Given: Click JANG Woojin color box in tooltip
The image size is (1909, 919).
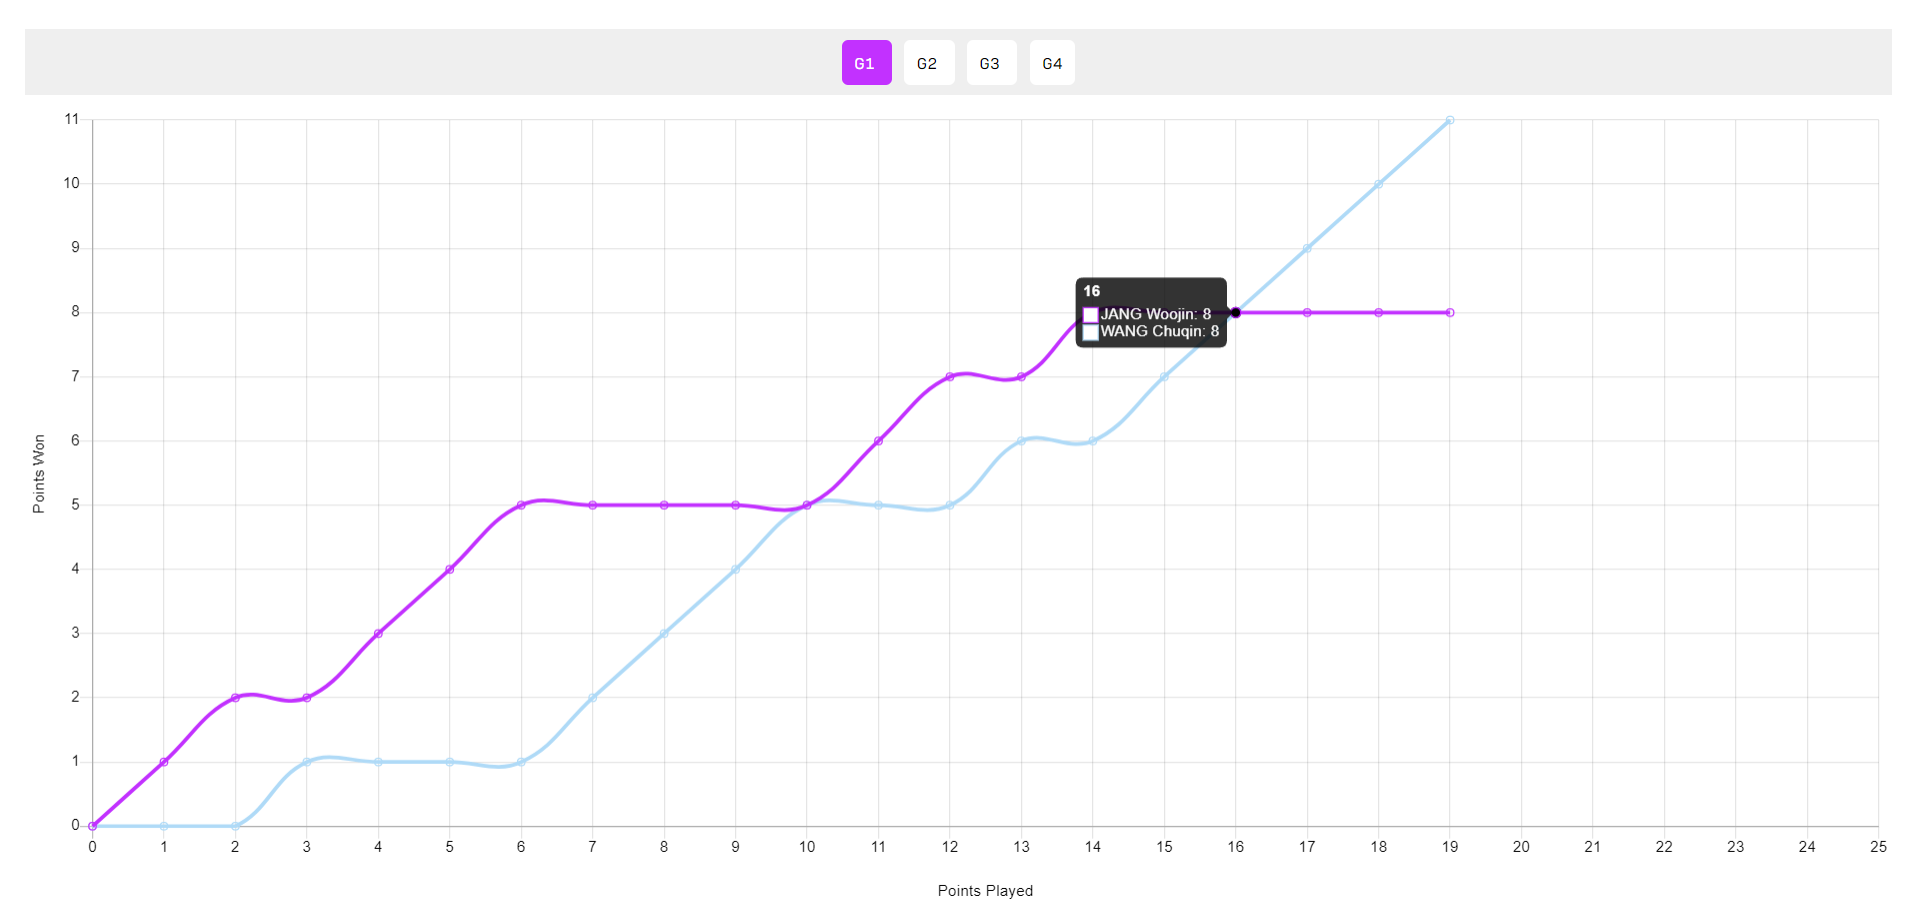Looking at the screenshot, I should pyautogui.click(x=1091, y=315).
